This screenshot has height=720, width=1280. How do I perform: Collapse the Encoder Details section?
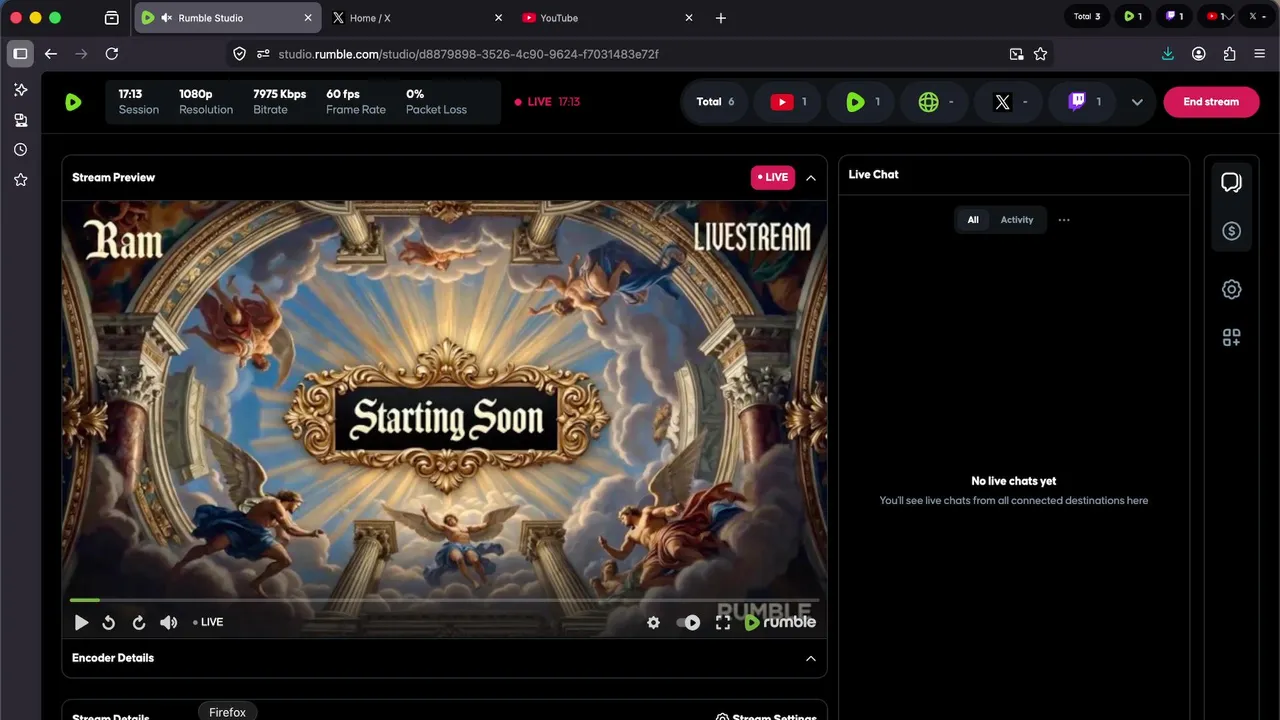click(x=811, y=658)
